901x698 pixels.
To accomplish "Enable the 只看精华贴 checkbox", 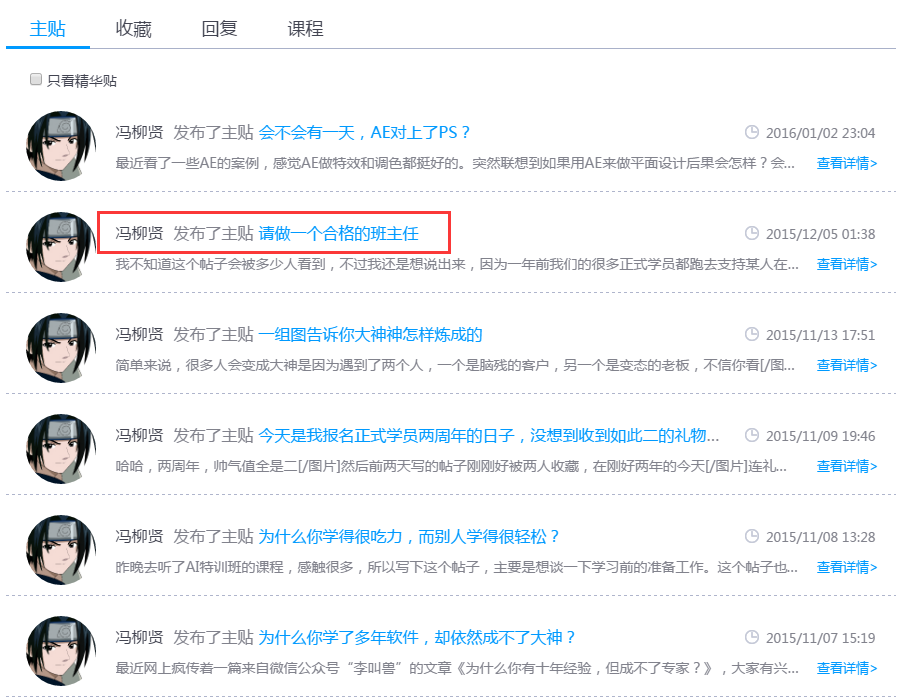I will (35, 78).
